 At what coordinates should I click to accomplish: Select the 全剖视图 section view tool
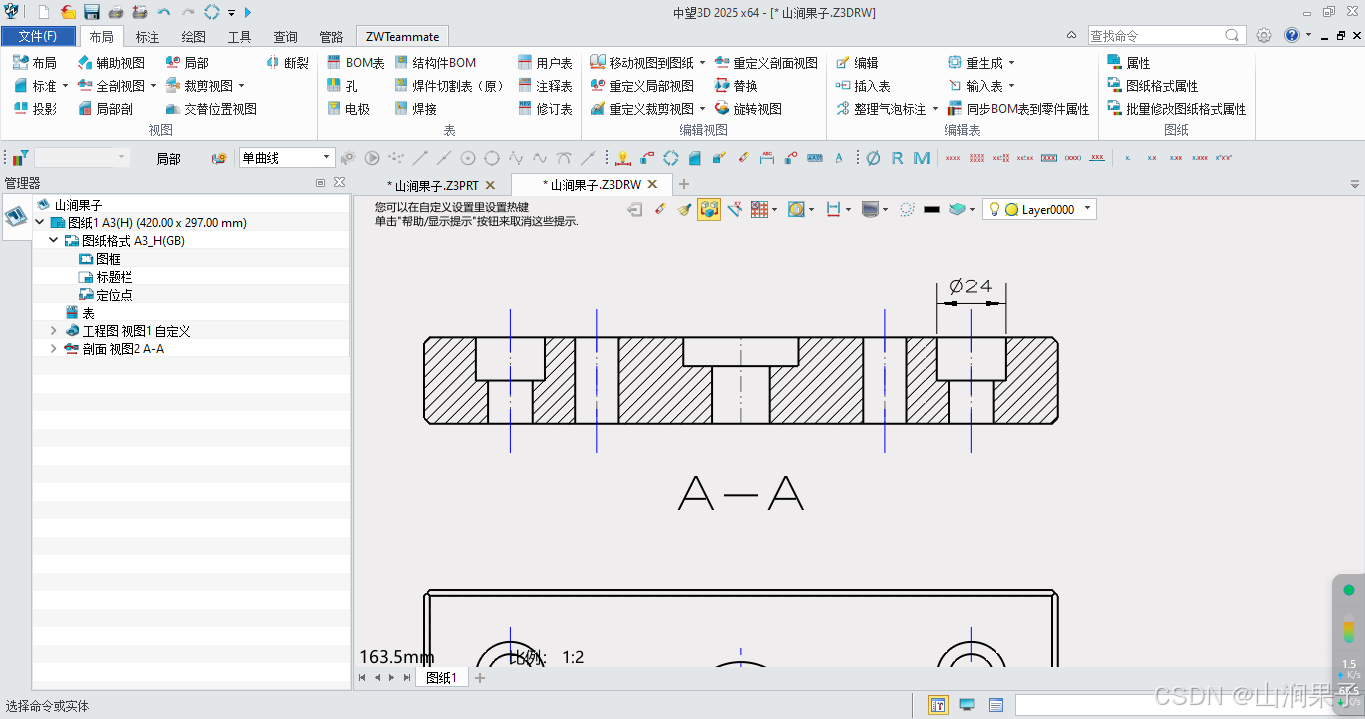[111, 86]
